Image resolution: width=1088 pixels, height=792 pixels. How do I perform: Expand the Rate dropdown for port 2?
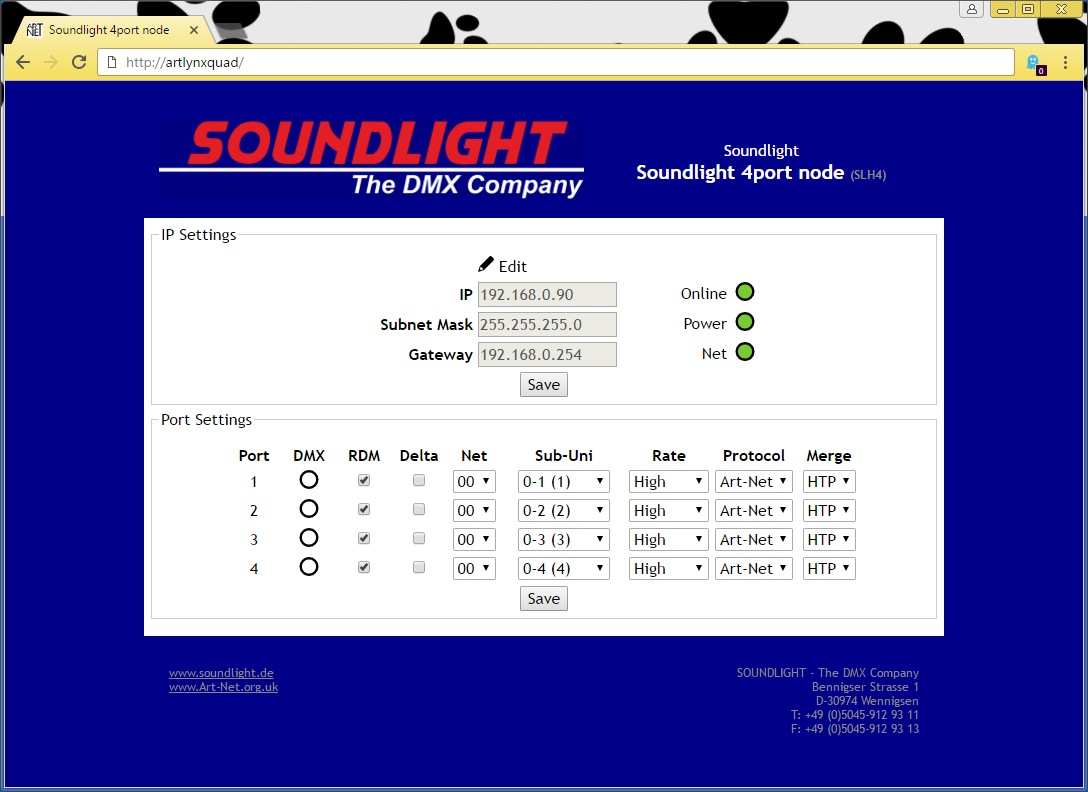668,511
